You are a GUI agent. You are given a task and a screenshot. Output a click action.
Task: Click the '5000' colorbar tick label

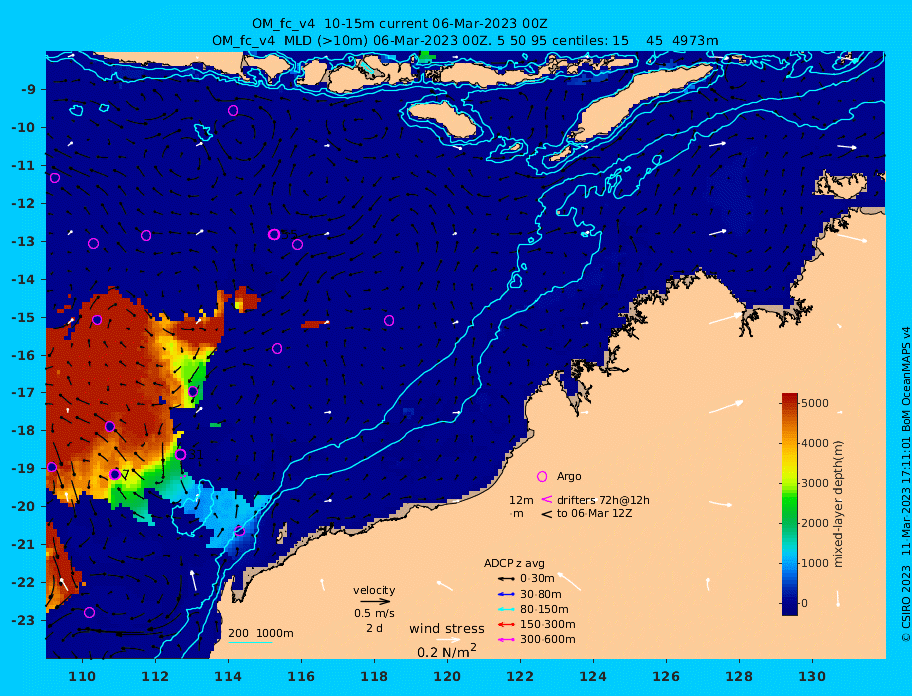(x=814, y=403)
